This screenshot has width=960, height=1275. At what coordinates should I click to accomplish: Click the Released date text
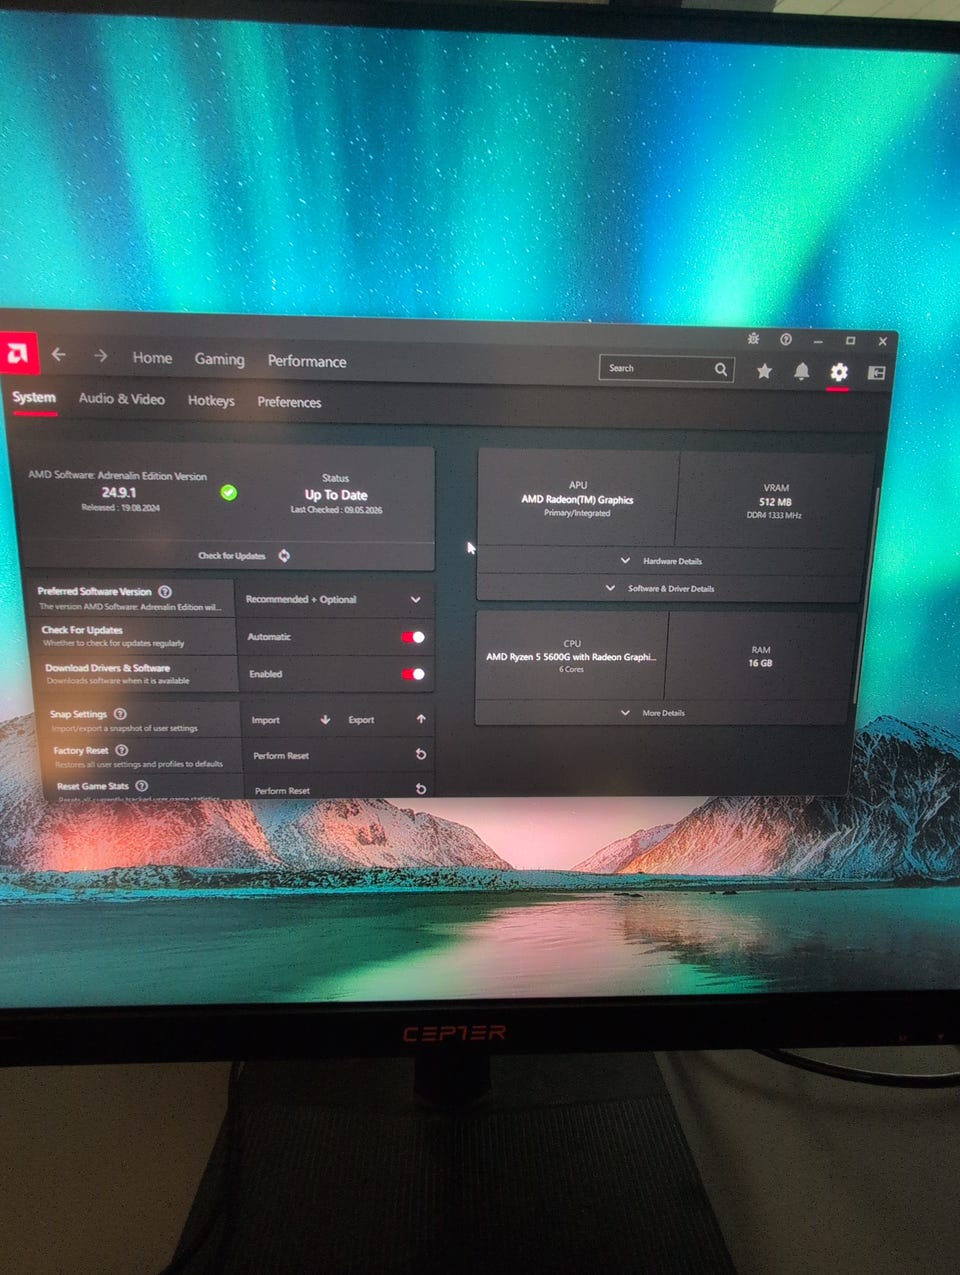[120, 508]
